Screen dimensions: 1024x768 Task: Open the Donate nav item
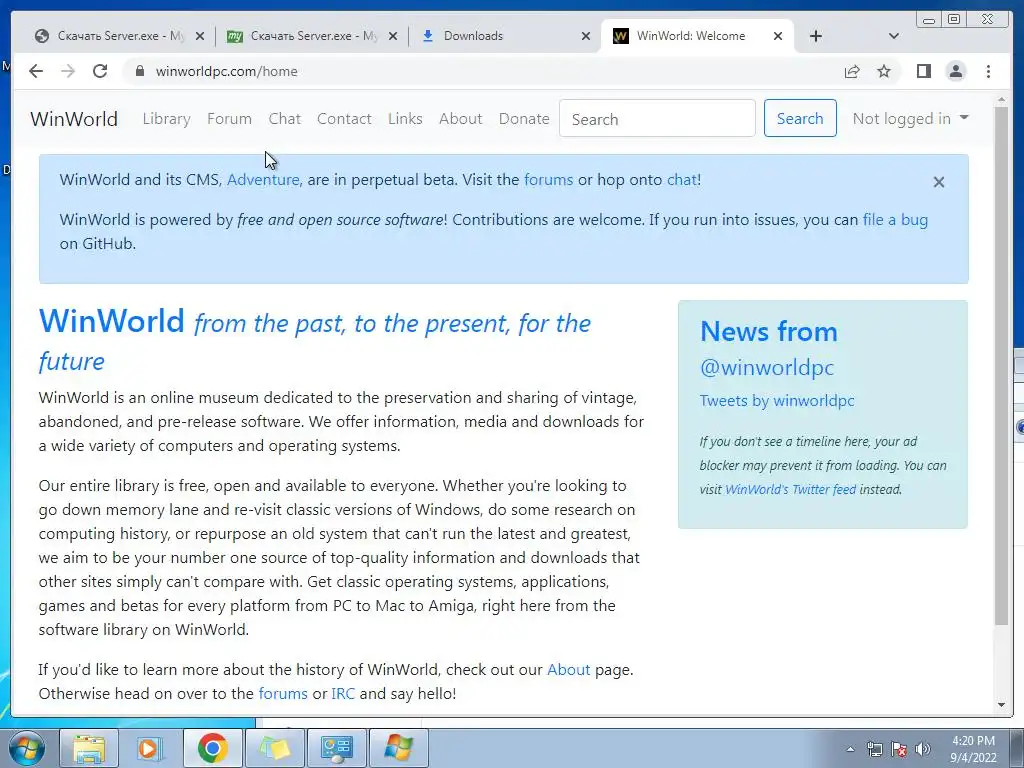(524, 118)
